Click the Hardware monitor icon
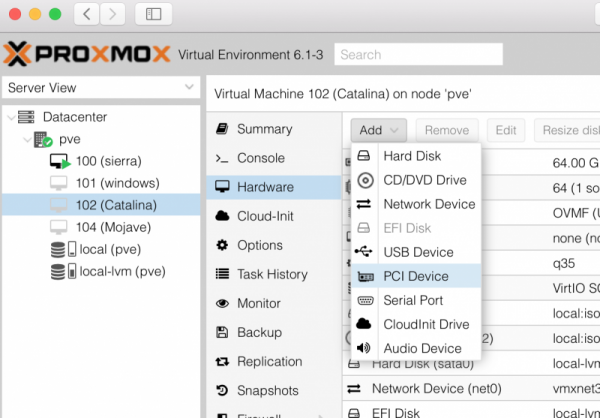Screen dimensions: 600x418 pyautogui.click(x=222, y=187)
